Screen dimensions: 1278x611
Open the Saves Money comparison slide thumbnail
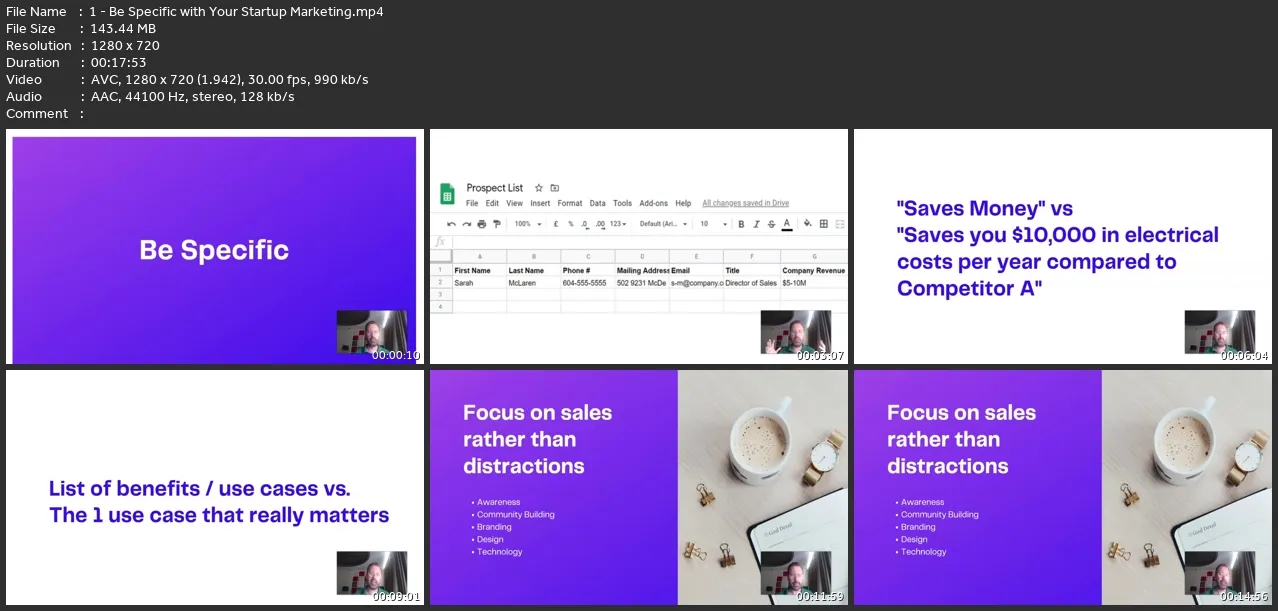1062,246
